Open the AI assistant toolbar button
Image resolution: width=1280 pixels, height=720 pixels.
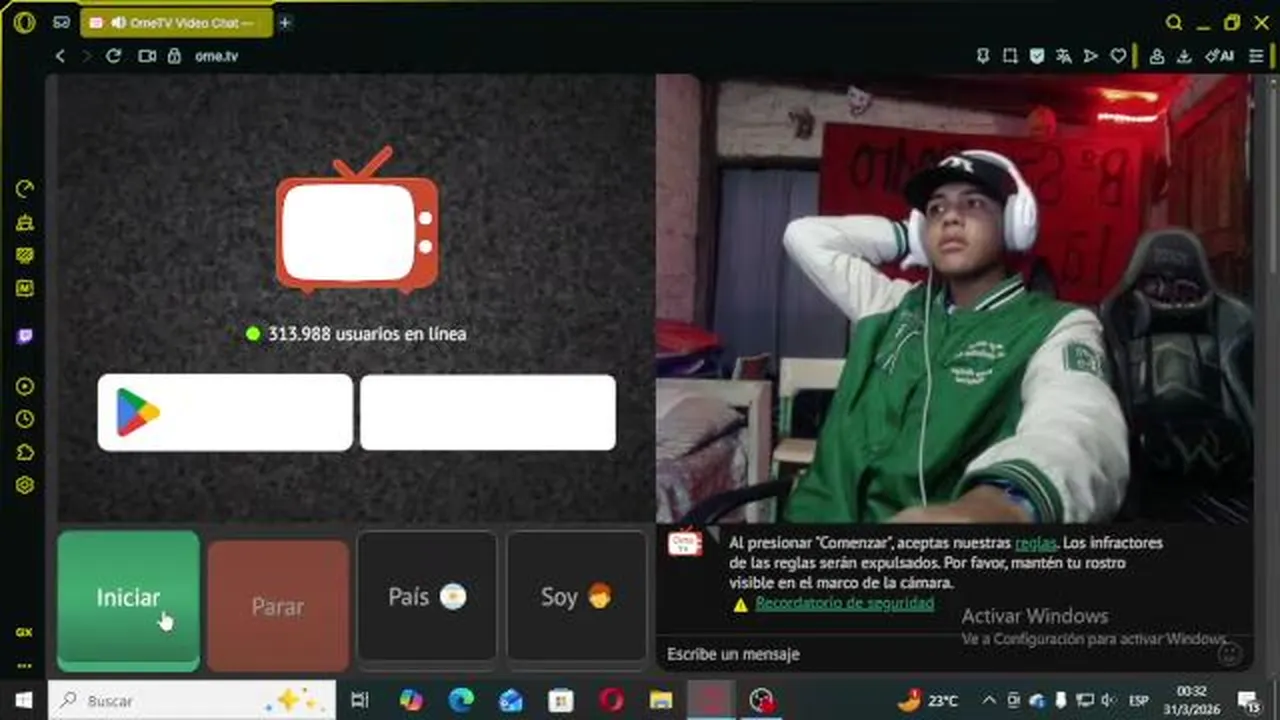coord(1219,56)
